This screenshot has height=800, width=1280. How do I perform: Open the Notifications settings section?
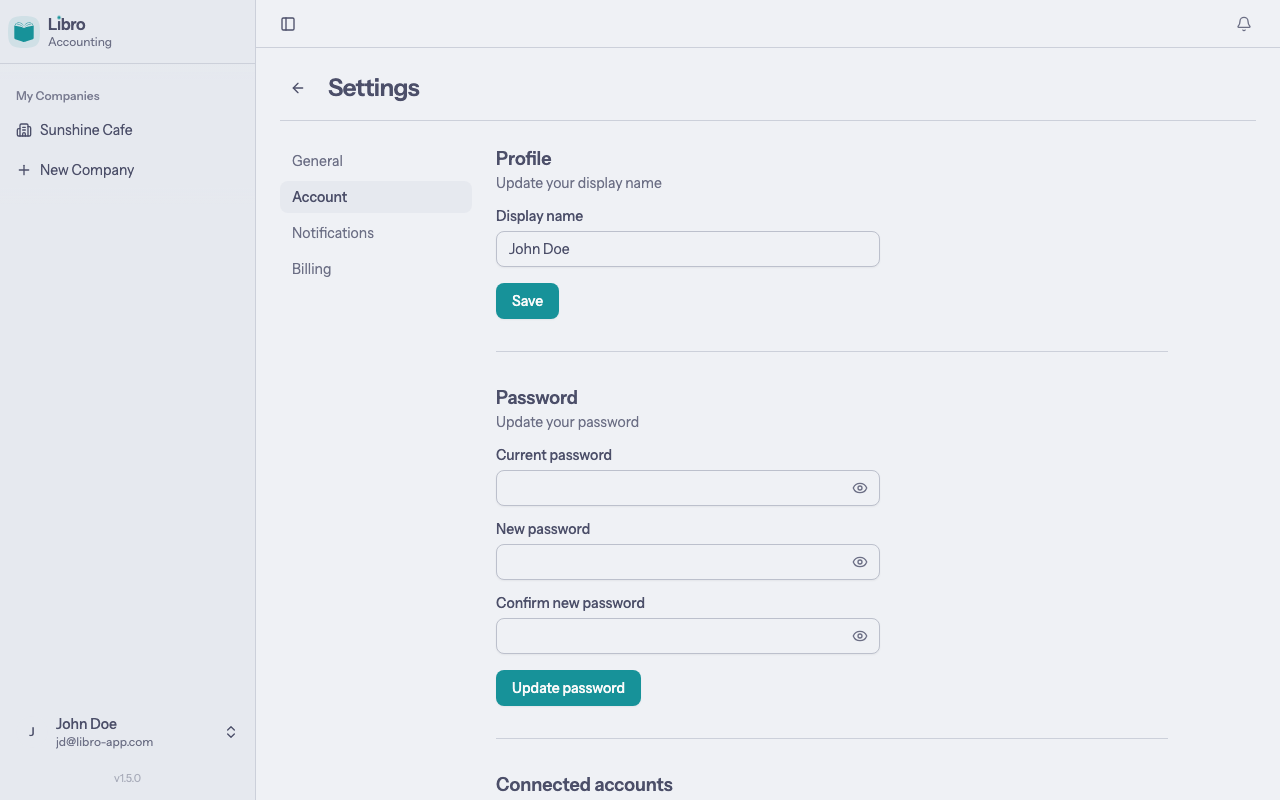click(x=332, y=232)
